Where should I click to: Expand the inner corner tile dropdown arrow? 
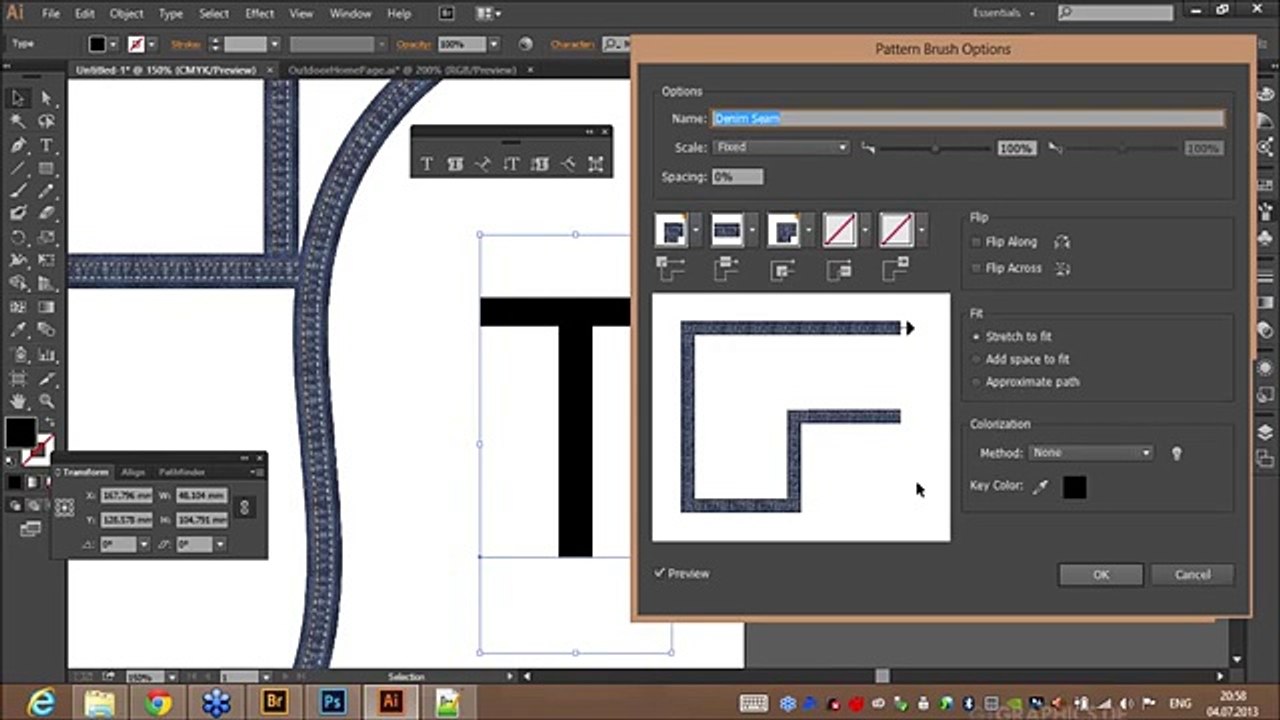[808, 230]
